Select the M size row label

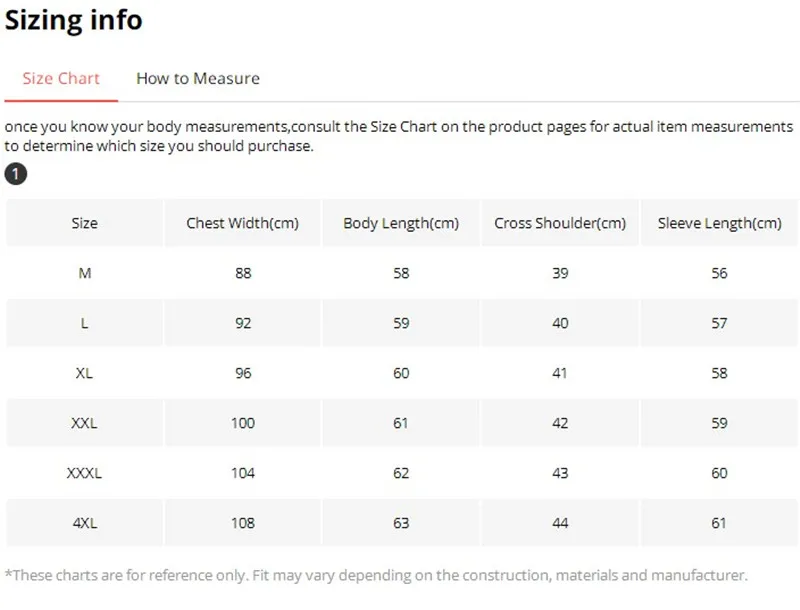point(84,273)
